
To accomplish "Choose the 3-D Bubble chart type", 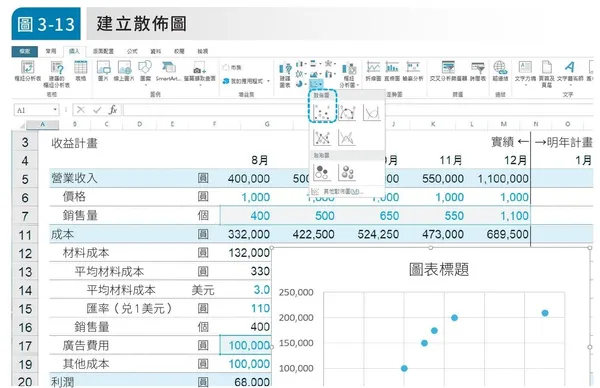I will tap(347, 172).
